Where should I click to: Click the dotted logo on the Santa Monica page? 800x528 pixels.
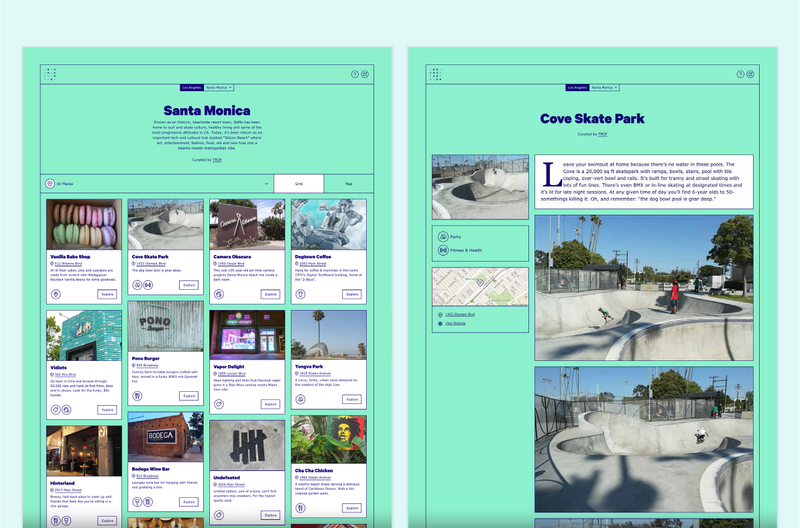click(x=49, y=74)
